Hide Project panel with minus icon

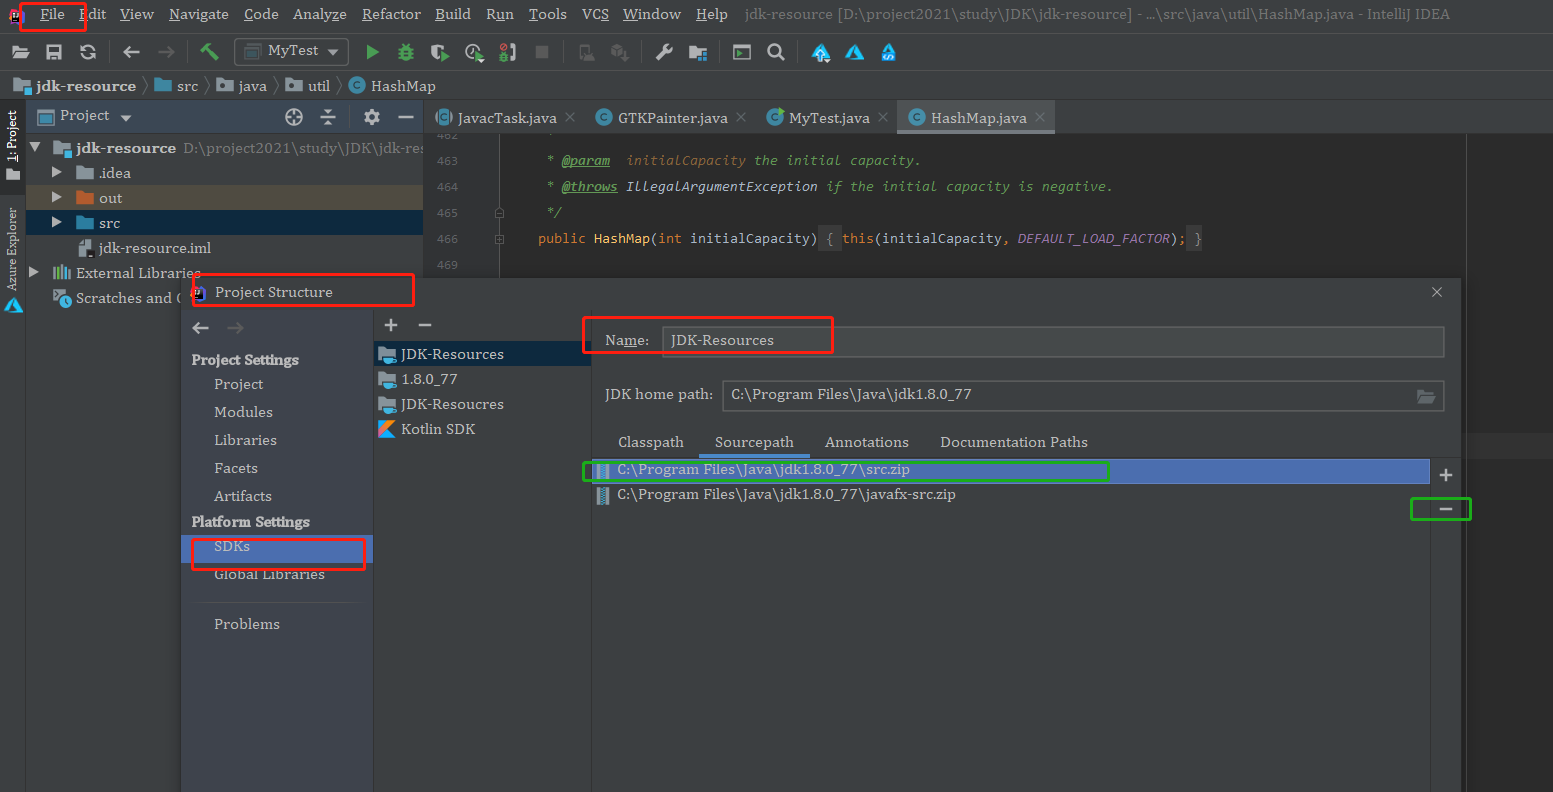pyautogui.click(x=405, y=117)
